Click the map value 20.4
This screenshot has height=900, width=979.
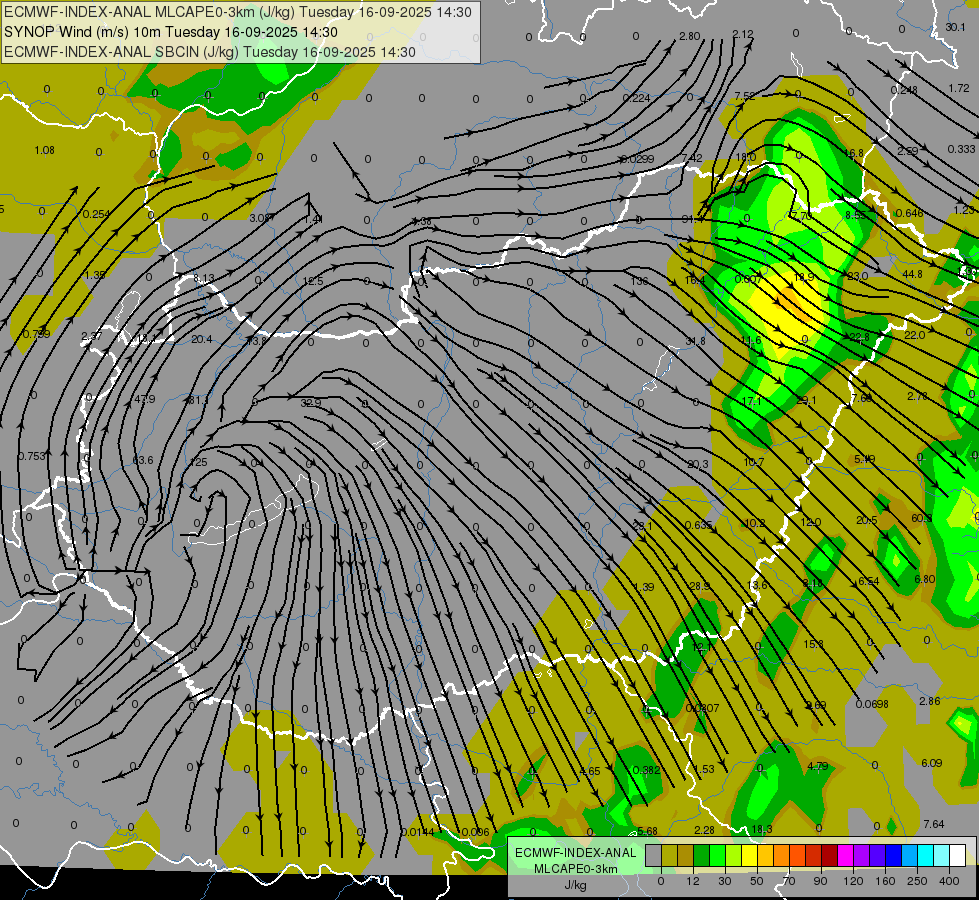pyautogui.click(x=202, y=339)
